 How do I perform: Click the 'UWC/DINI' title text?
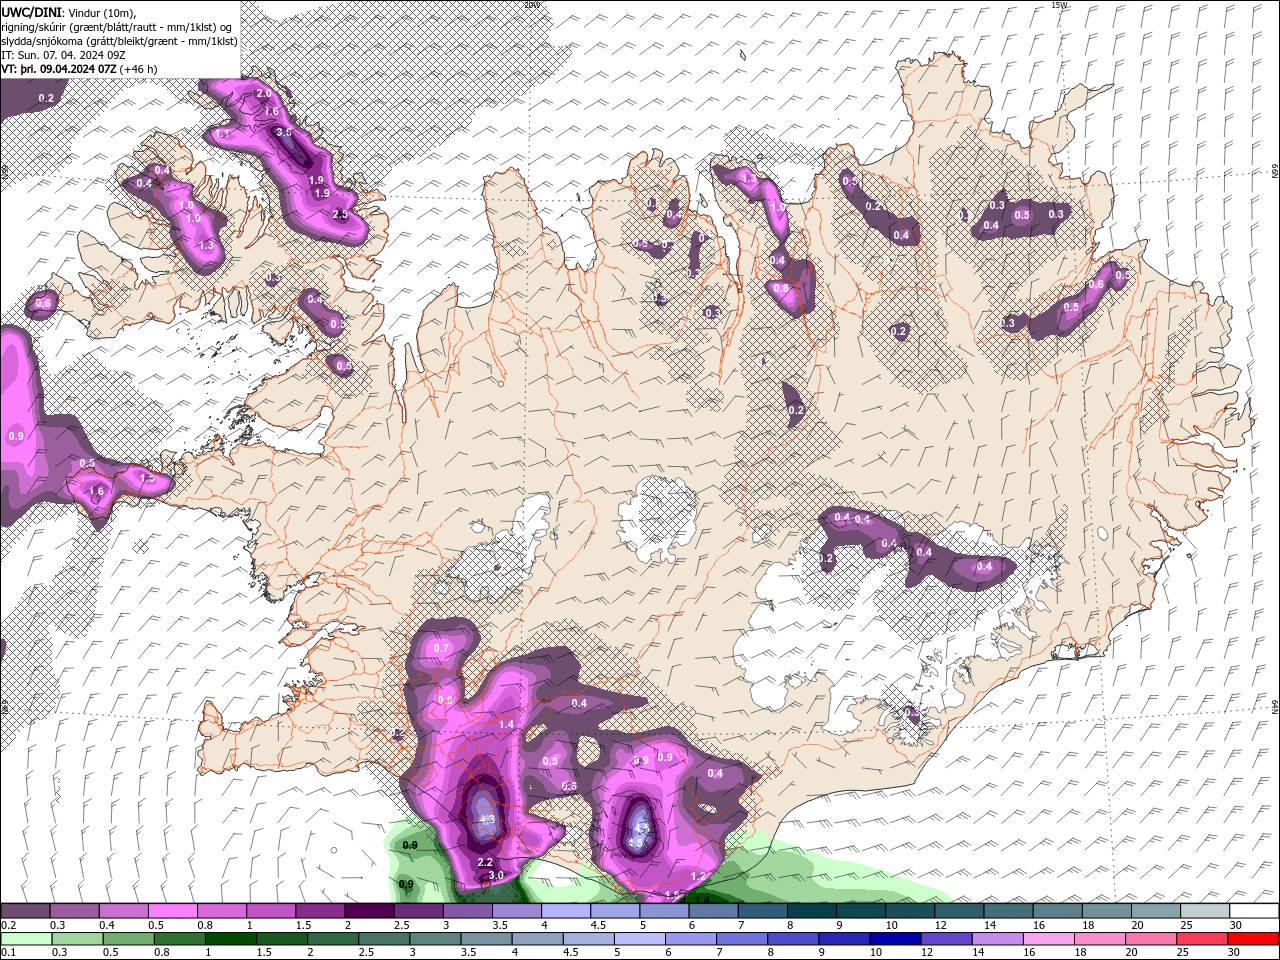[x=31, y=11]
